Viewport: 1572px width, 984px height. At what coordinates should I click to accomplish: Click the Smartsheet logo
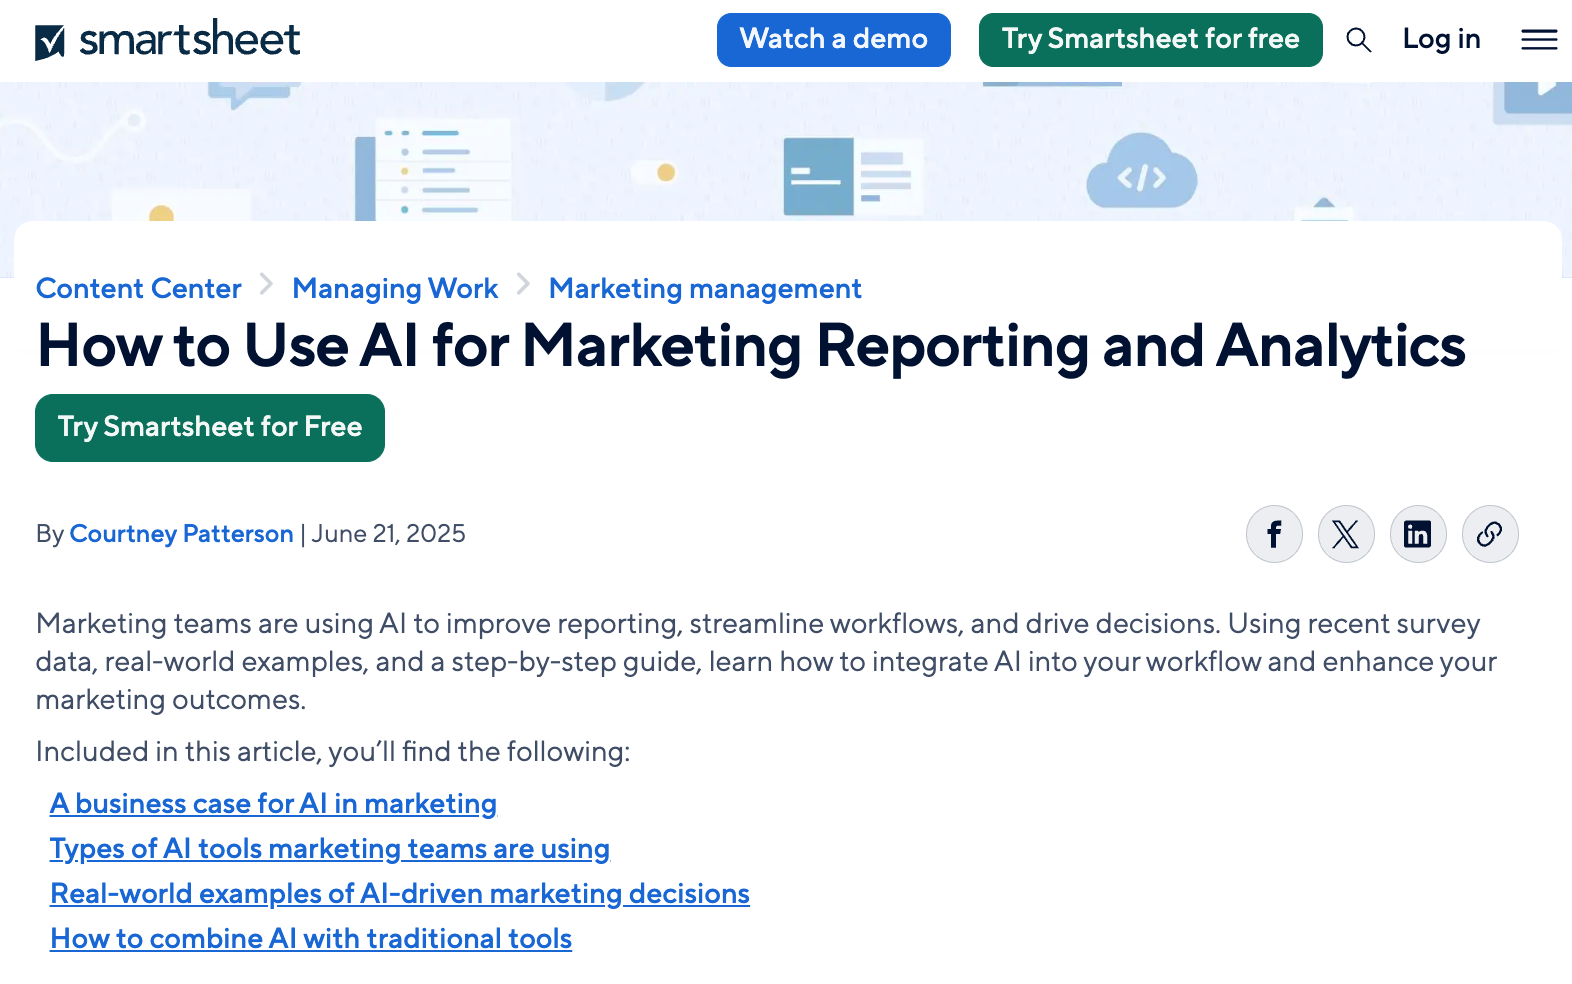[x=167, y=40]
